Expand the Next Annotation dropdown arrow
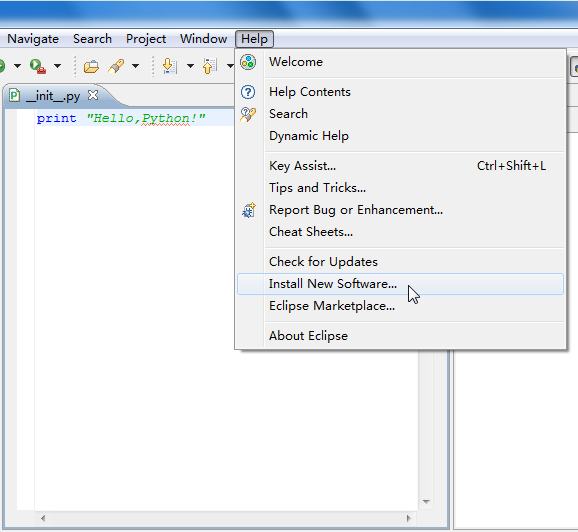 tap(190, 66)
